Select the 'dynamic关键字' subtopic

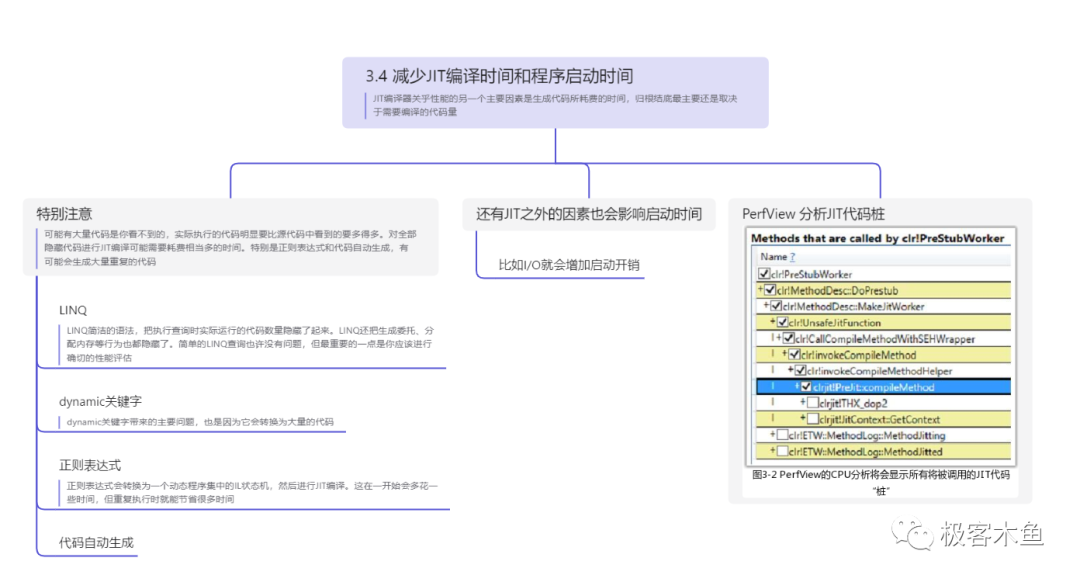101,402
